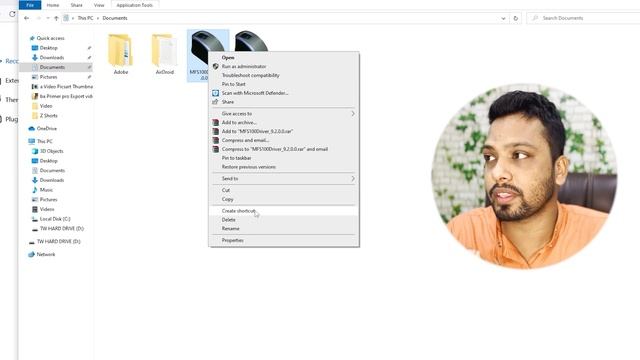Open Documents under This PC
Viewport: 640px width, 360px height.
point(52,170)
